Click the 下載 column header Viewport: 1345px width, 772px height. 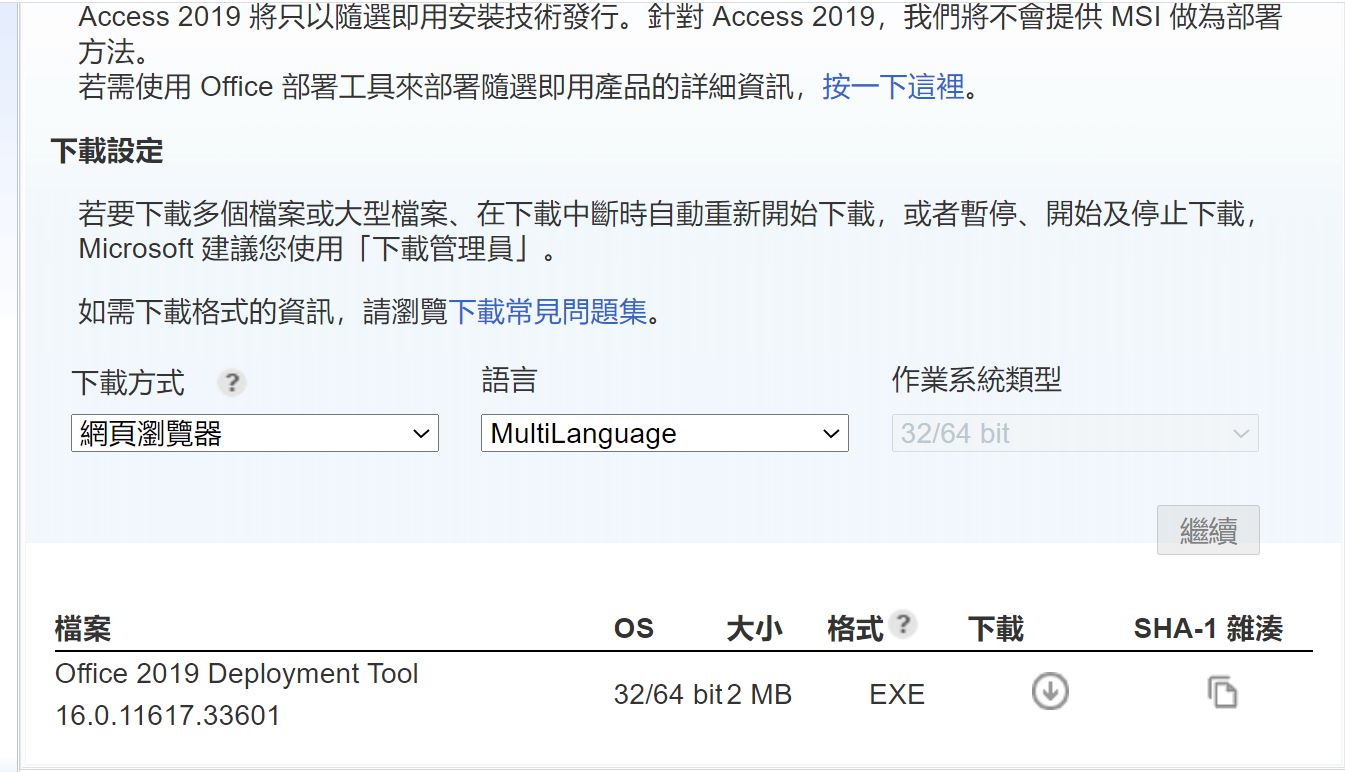(x=996, y=629)
